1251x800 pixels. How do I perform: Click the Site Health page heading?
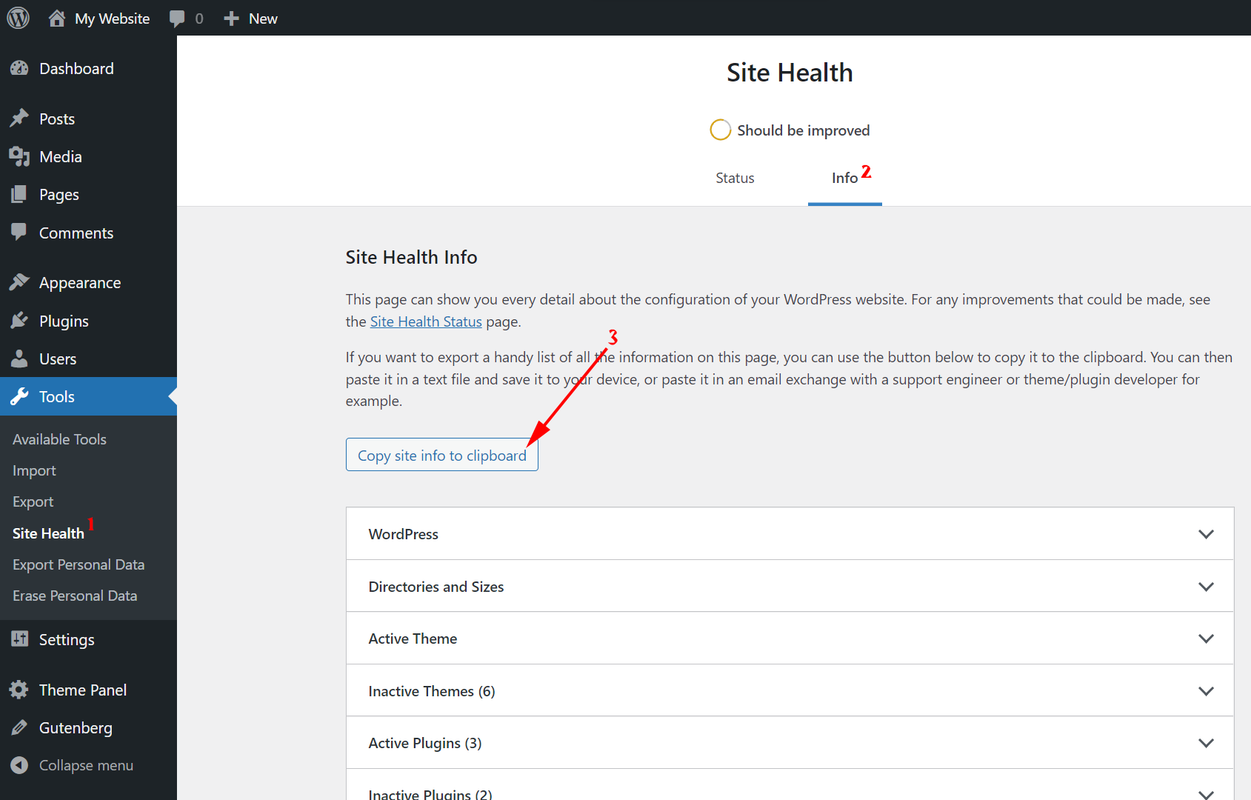coord(790,72)
